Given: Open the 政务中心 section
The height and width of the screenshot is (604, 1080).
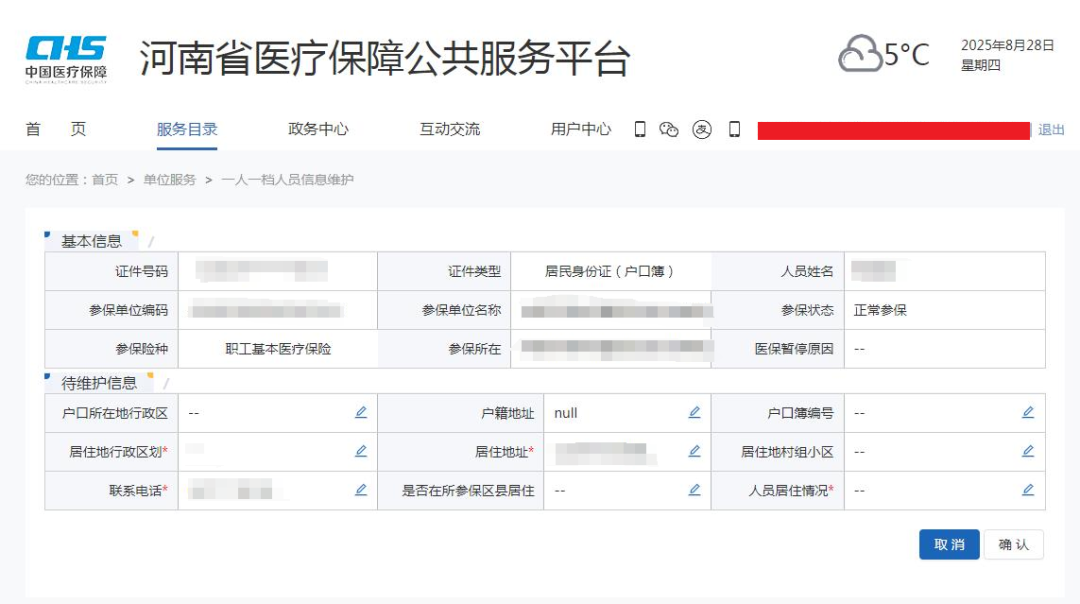Looking at the screenshot, I should (x=316, y=129).
